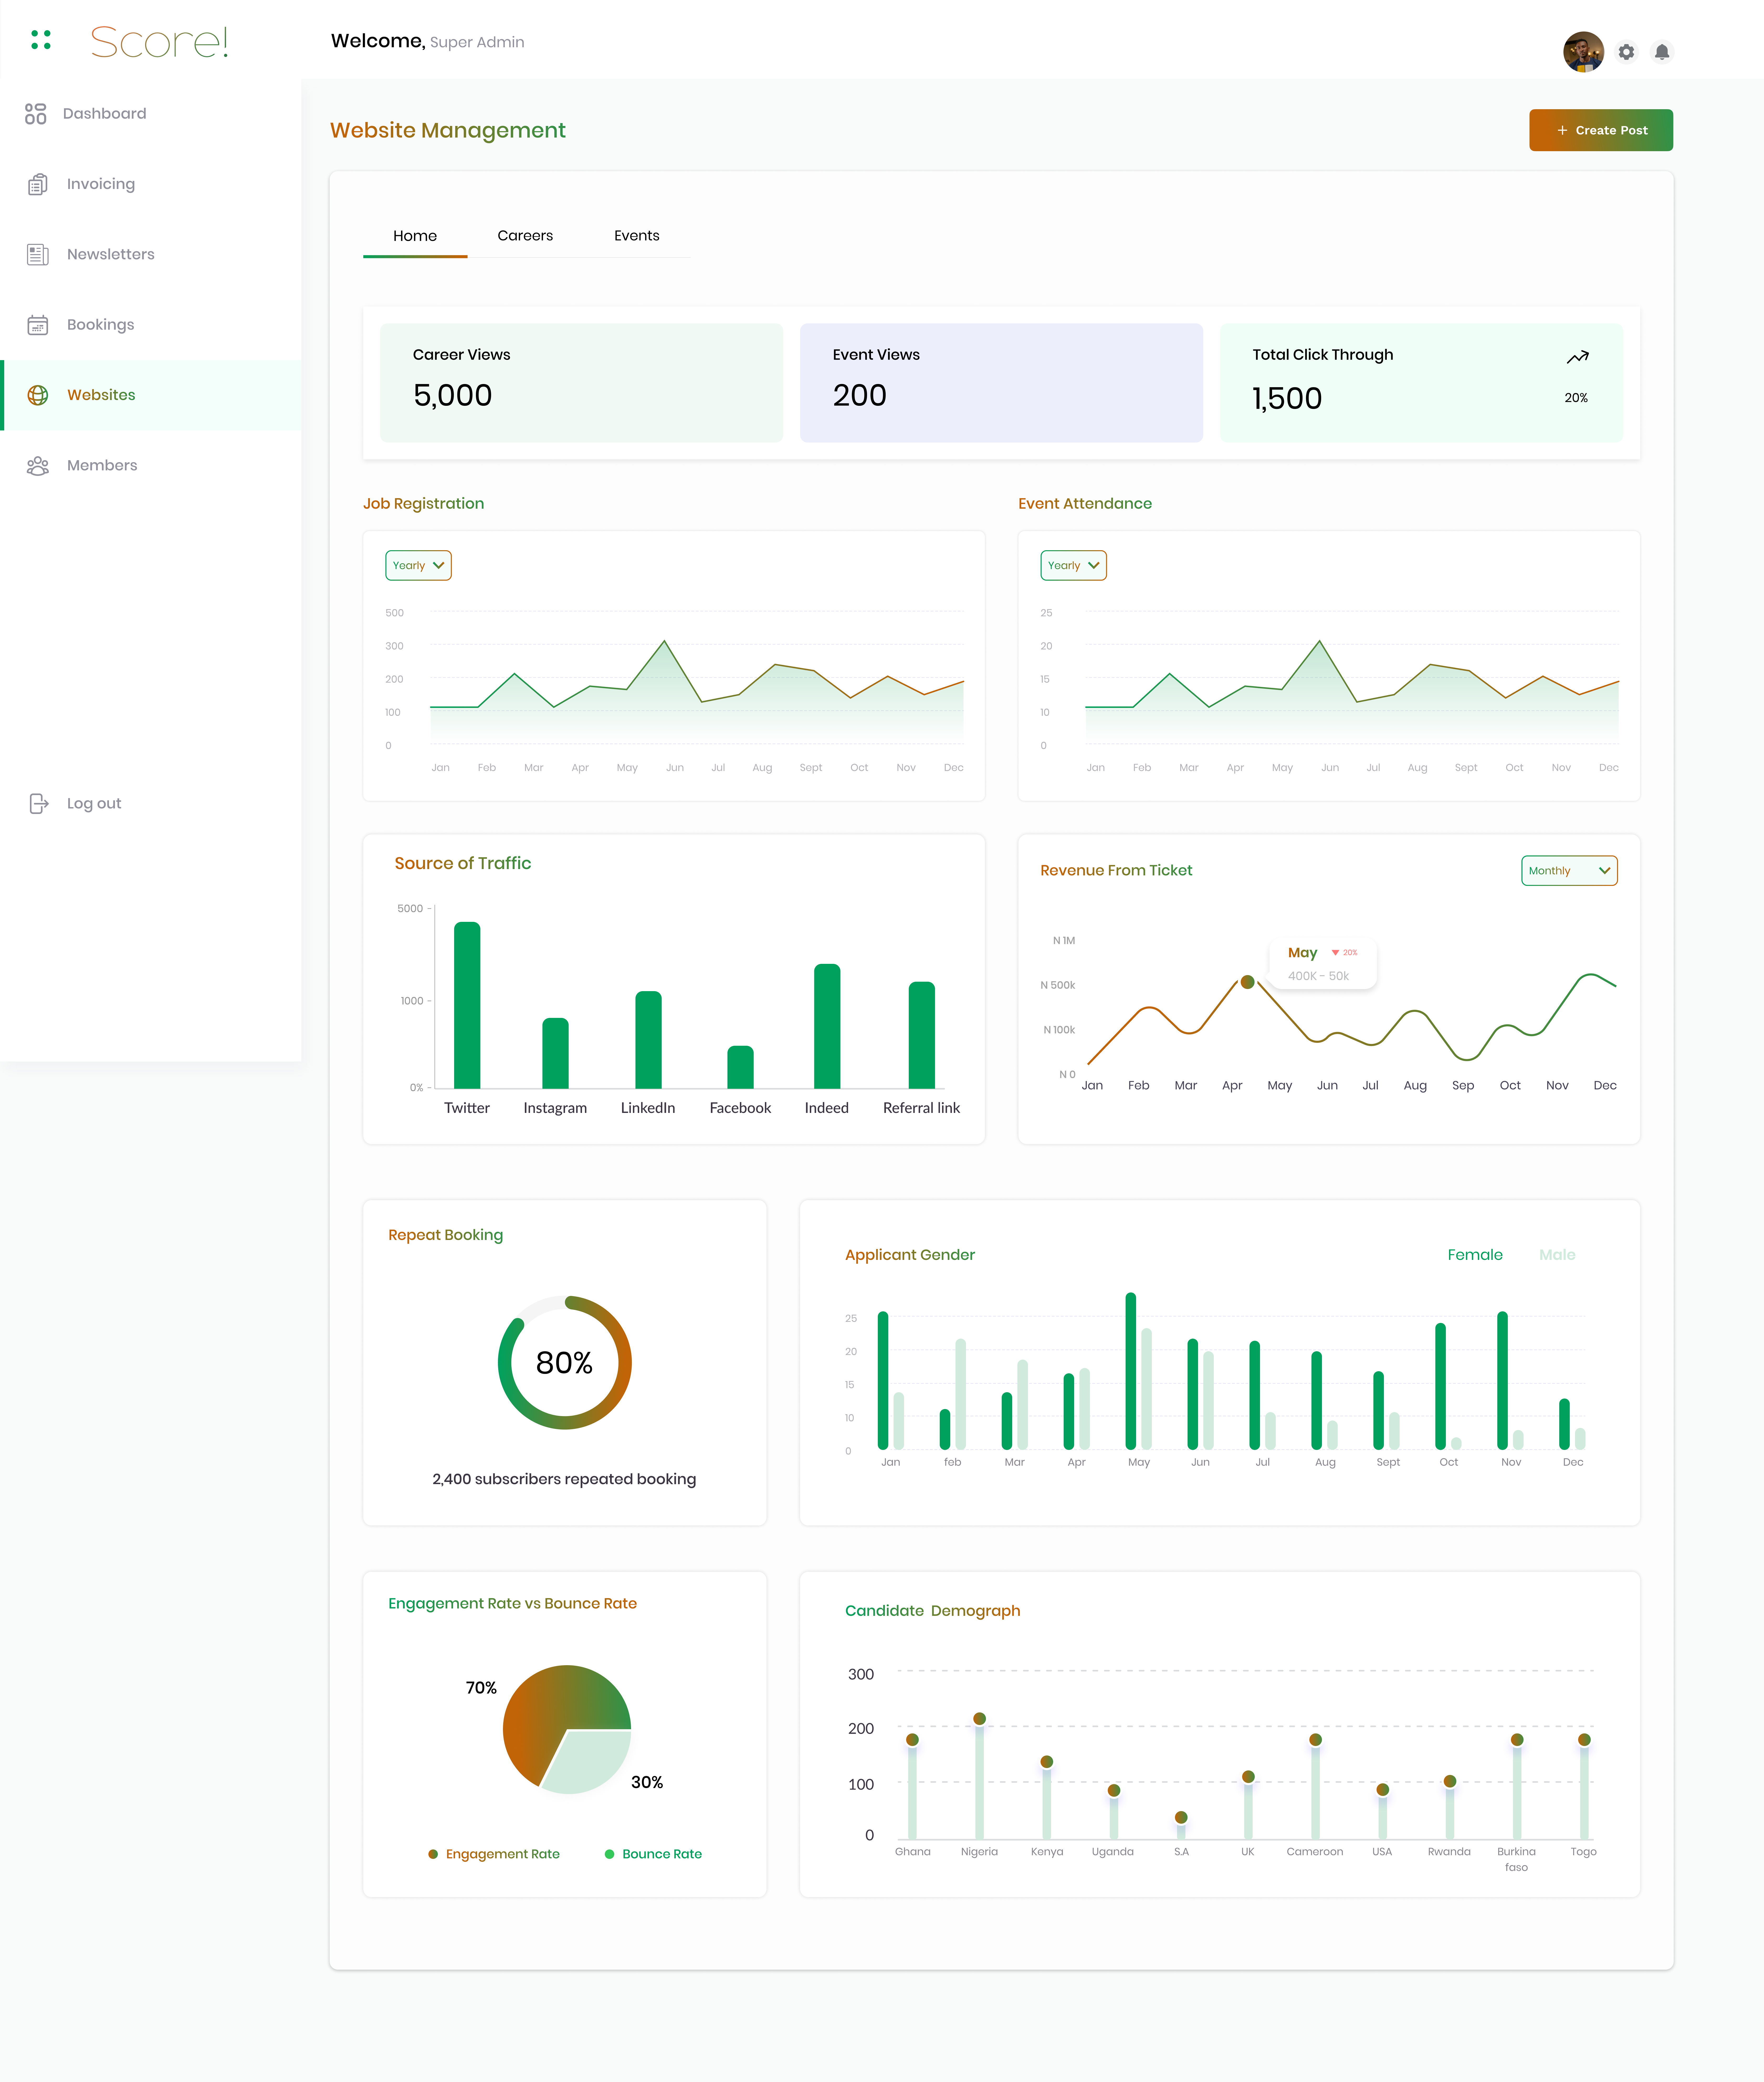Click the Websites globe icon
Screen dimensions: 1764x2082
click(38, 395)
